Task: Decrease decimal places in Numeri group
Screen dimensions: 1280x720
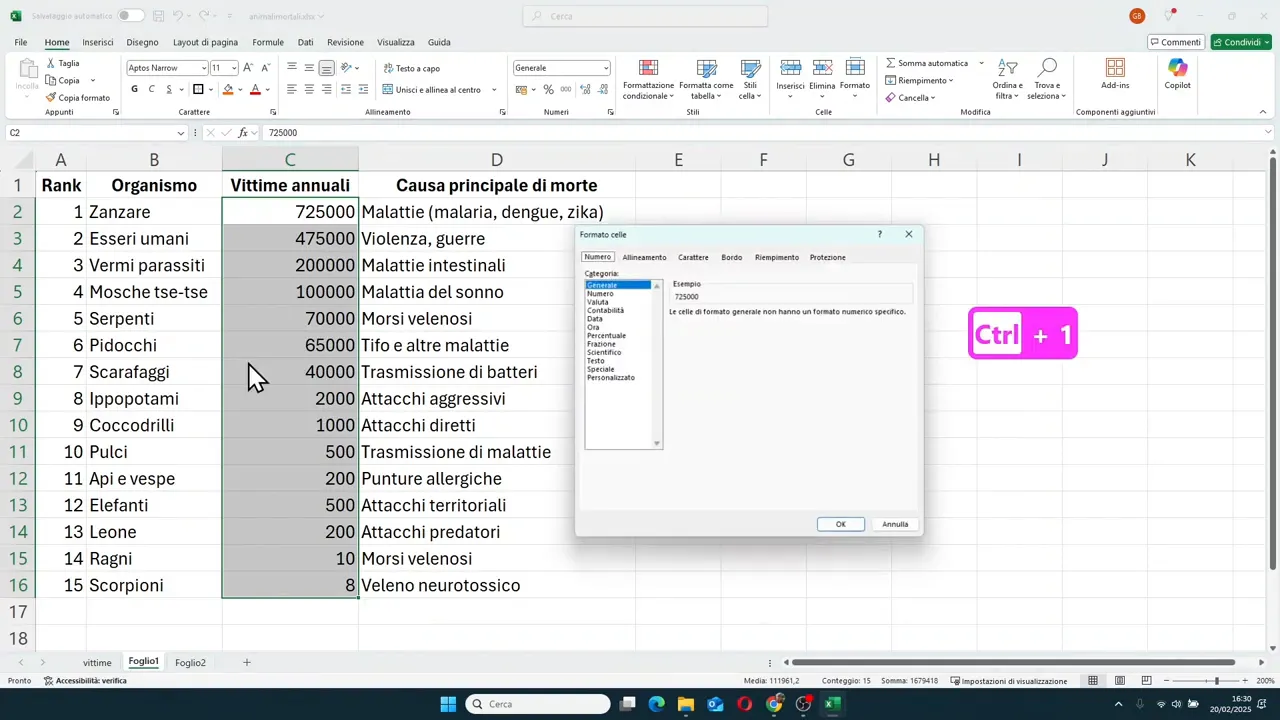Action: (602, 89)
